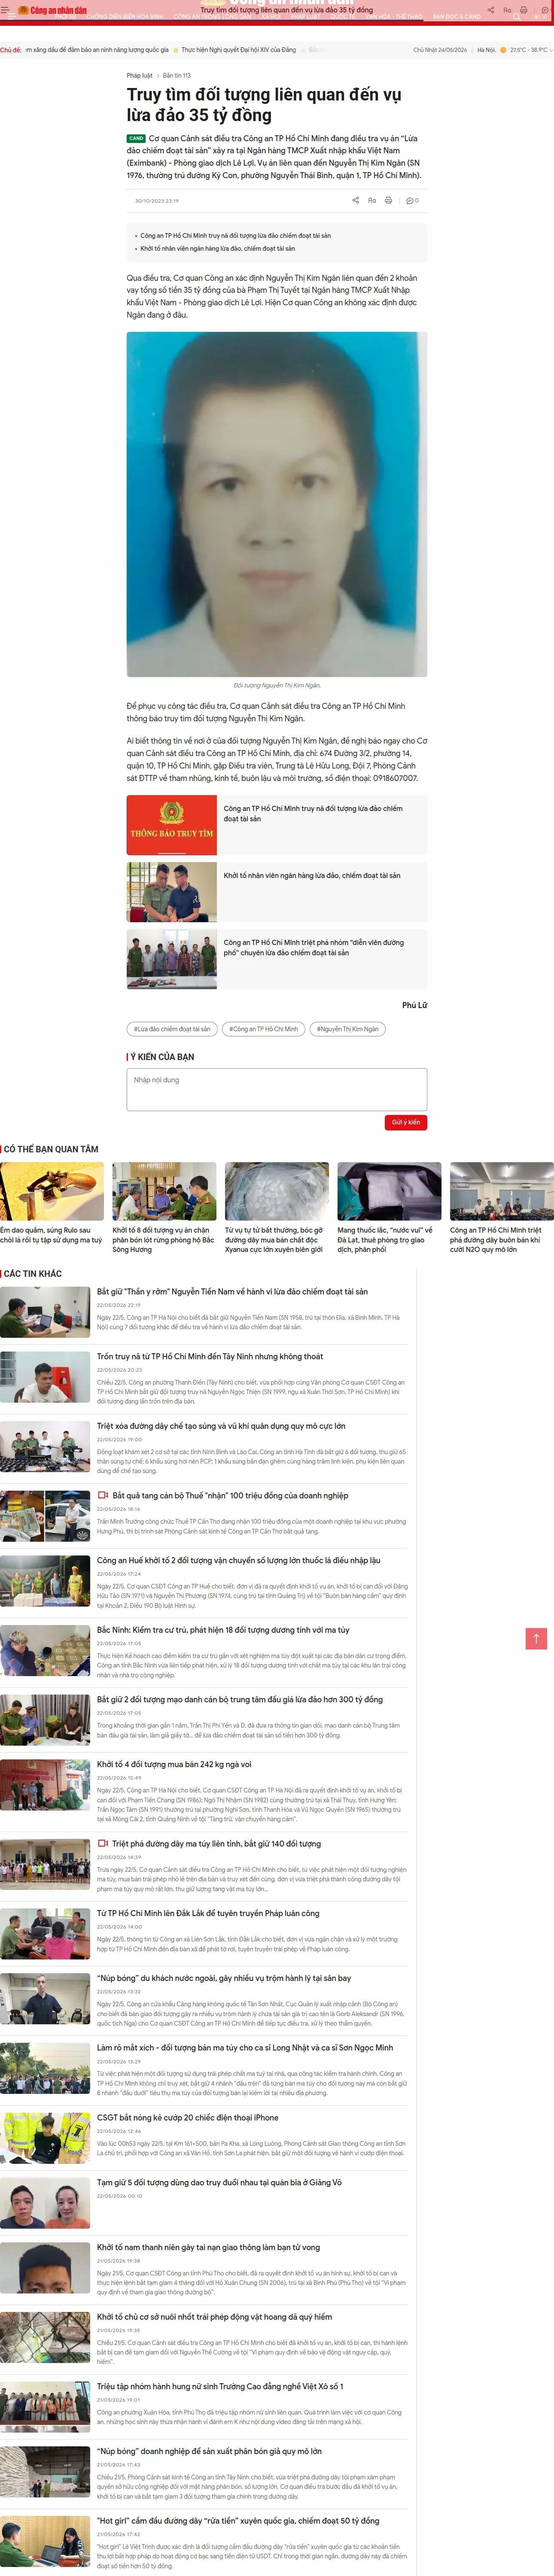Click the 'Gửi ý kiến' submit button
Viewport: 554px width, 2576px height.
tap(406, 1122)
